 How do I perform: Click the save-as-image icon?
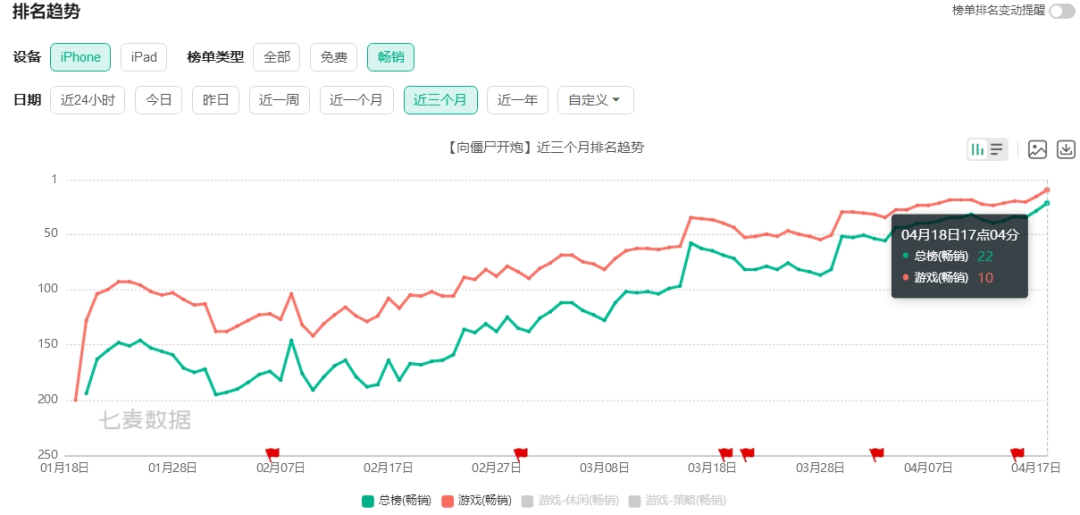click(x=1037, y=150)
